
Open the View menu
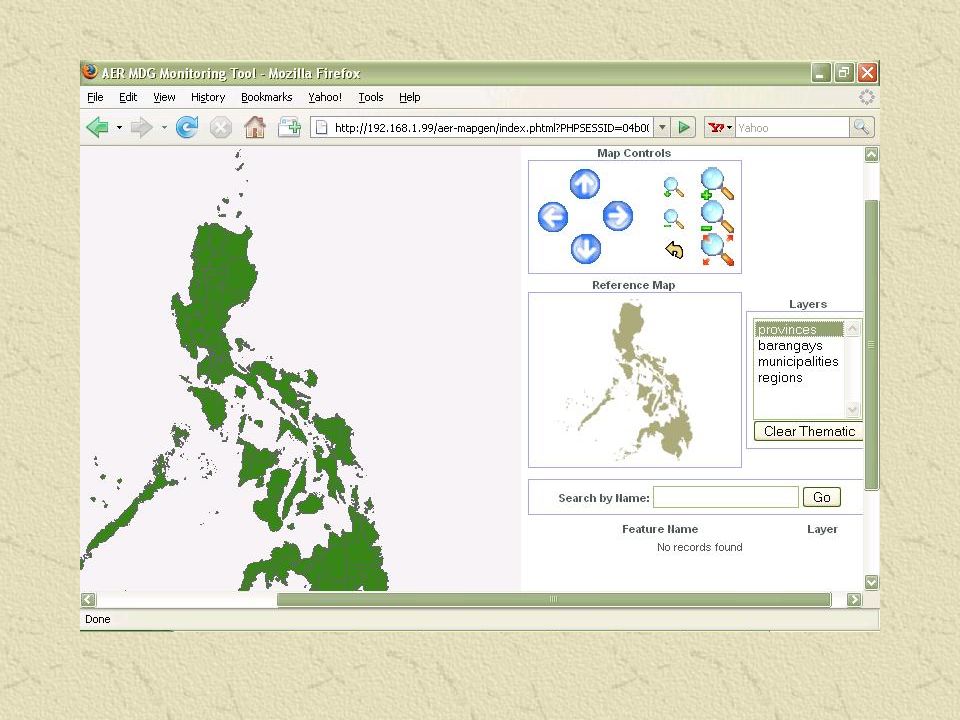(164, 97)
